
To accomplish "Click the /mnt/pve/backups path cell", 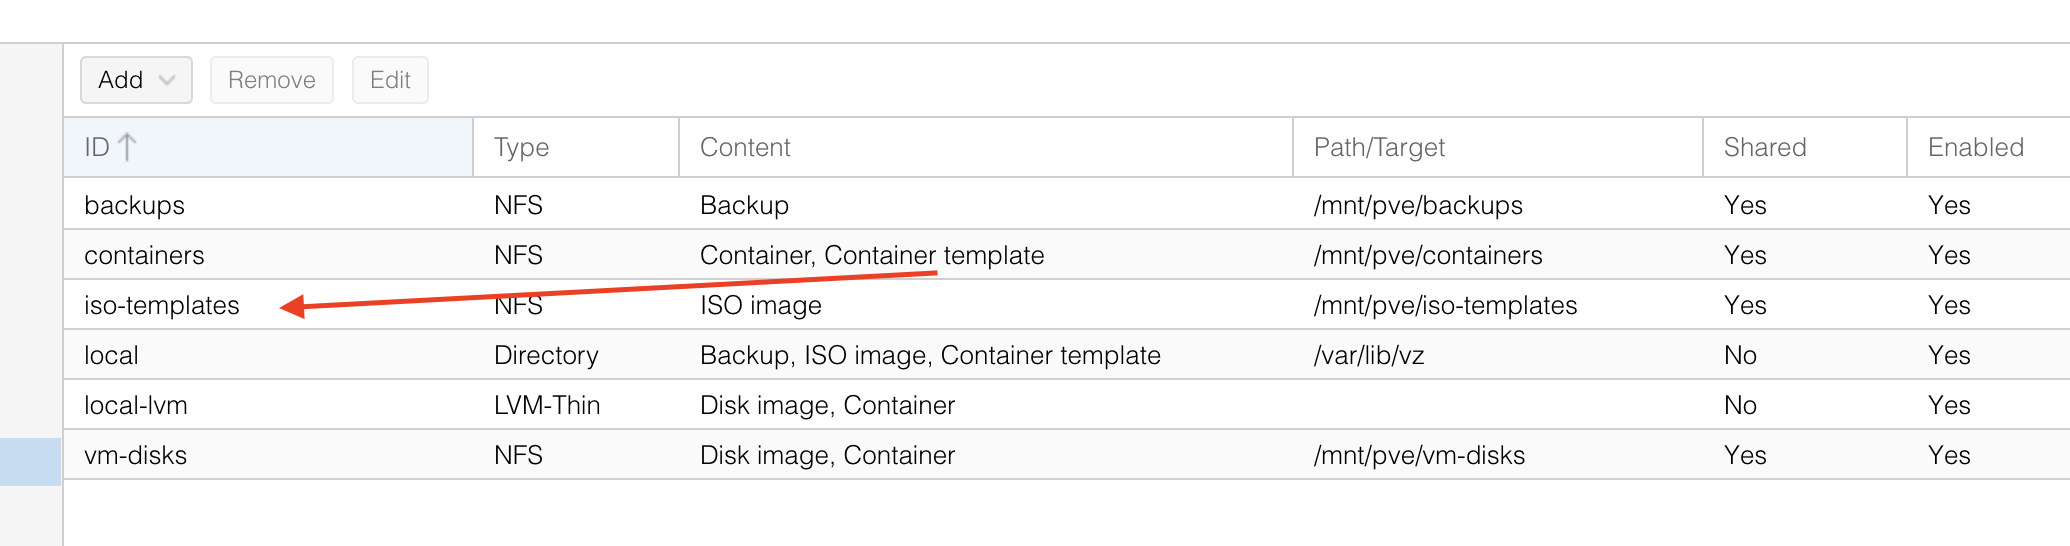I will click(1418, 205).
